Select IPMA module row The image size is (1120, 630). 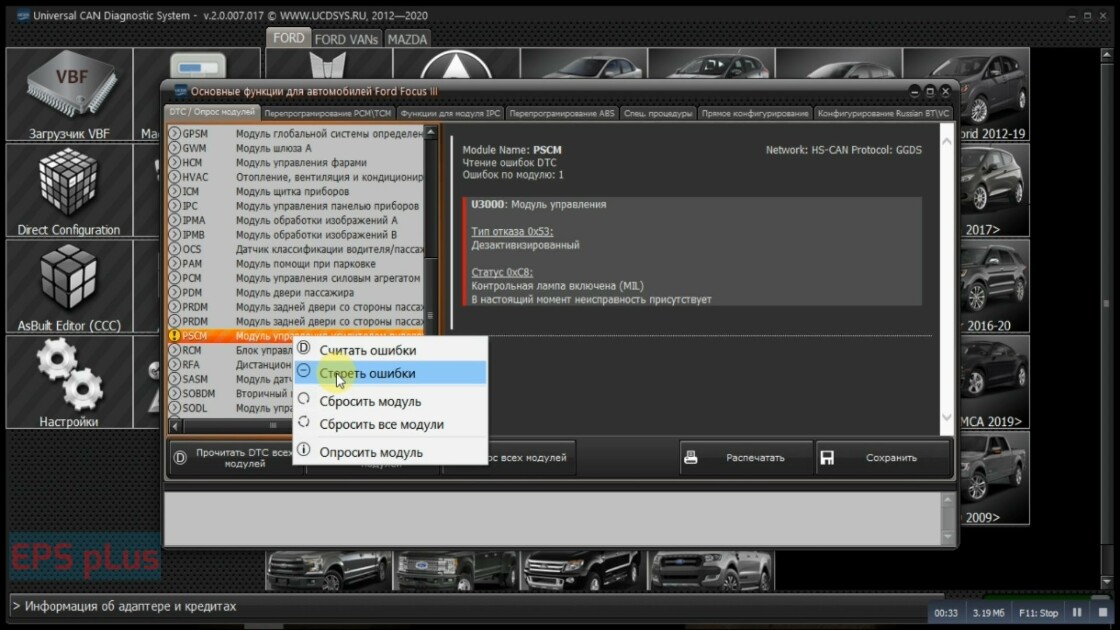(x=296, y=220)
